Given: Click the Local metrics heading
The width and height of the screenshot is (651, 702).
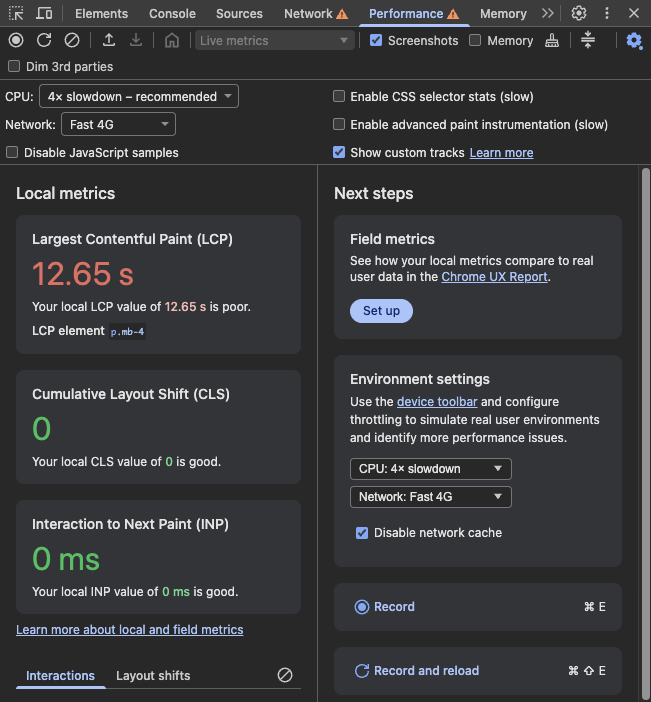Looking at the screenshot, I should tap(65, 193).
